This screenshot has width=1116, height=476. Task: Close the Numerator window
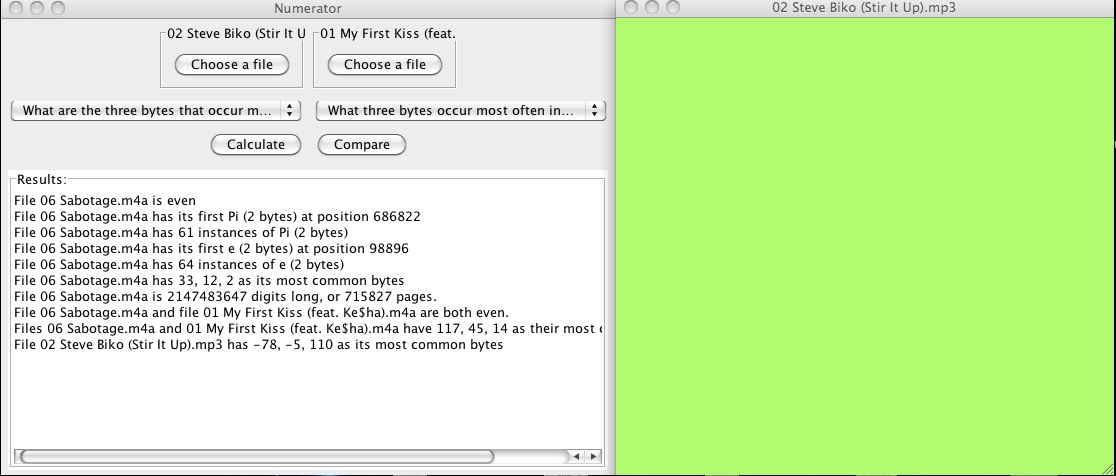(x=16, y=8)
